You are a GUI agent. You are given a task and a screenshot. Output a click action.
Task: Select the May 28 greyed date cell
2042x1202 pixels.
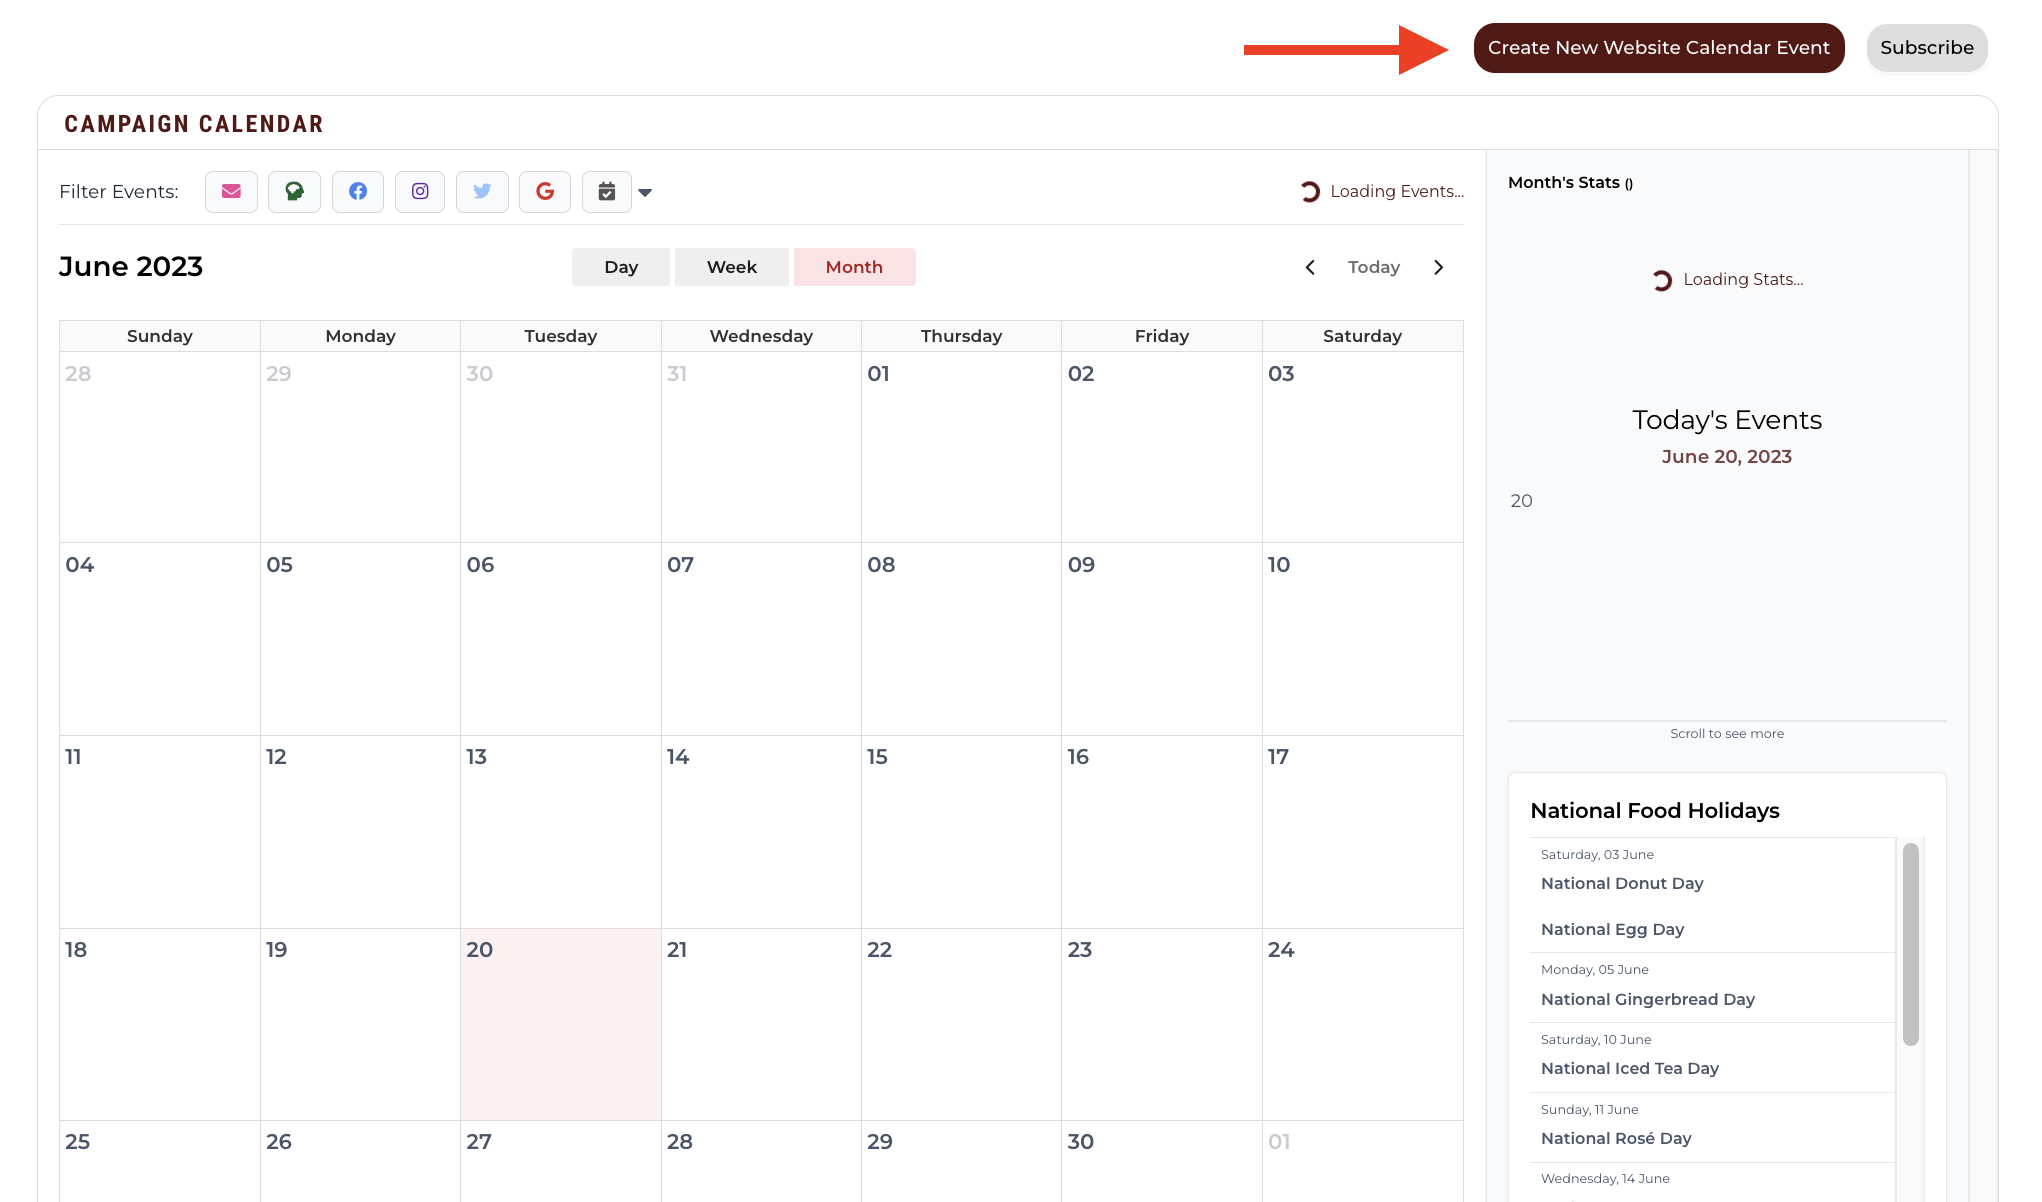coord(160,447)
